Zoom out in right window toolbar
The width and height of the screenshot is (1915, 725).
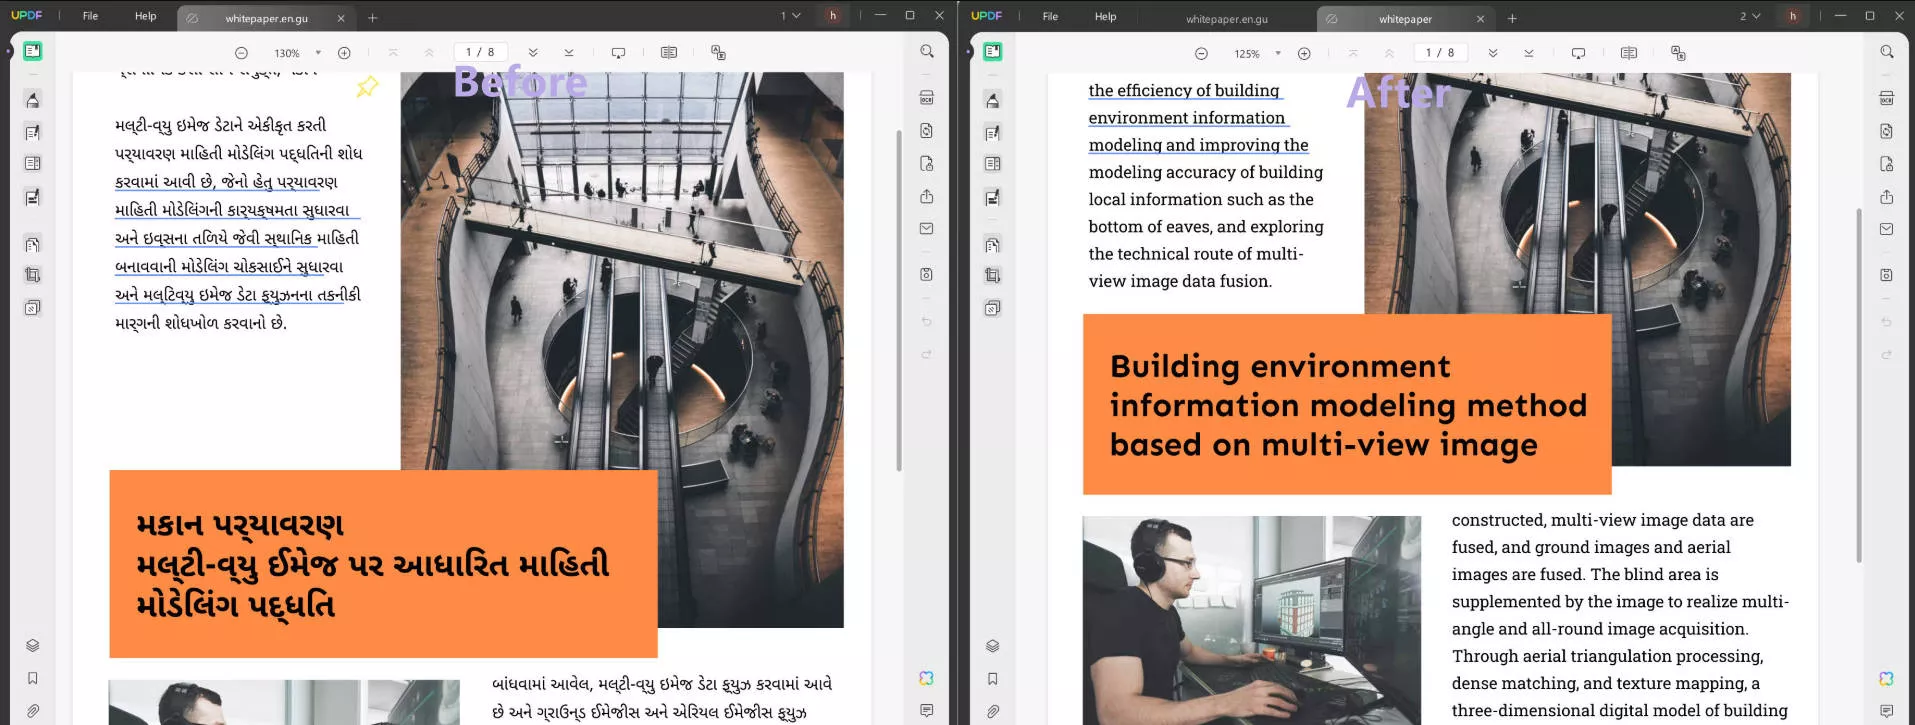(1201, 54)
